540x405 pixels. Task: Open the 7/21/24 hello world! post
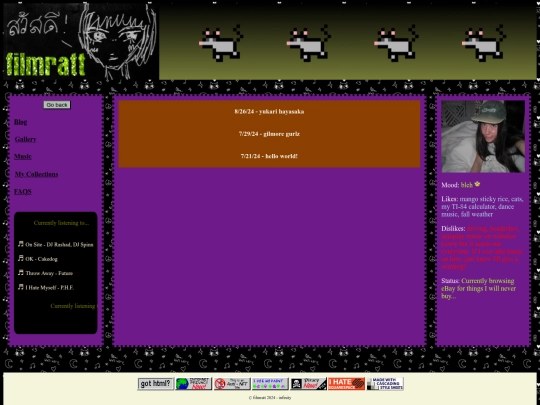click(269, 156)
